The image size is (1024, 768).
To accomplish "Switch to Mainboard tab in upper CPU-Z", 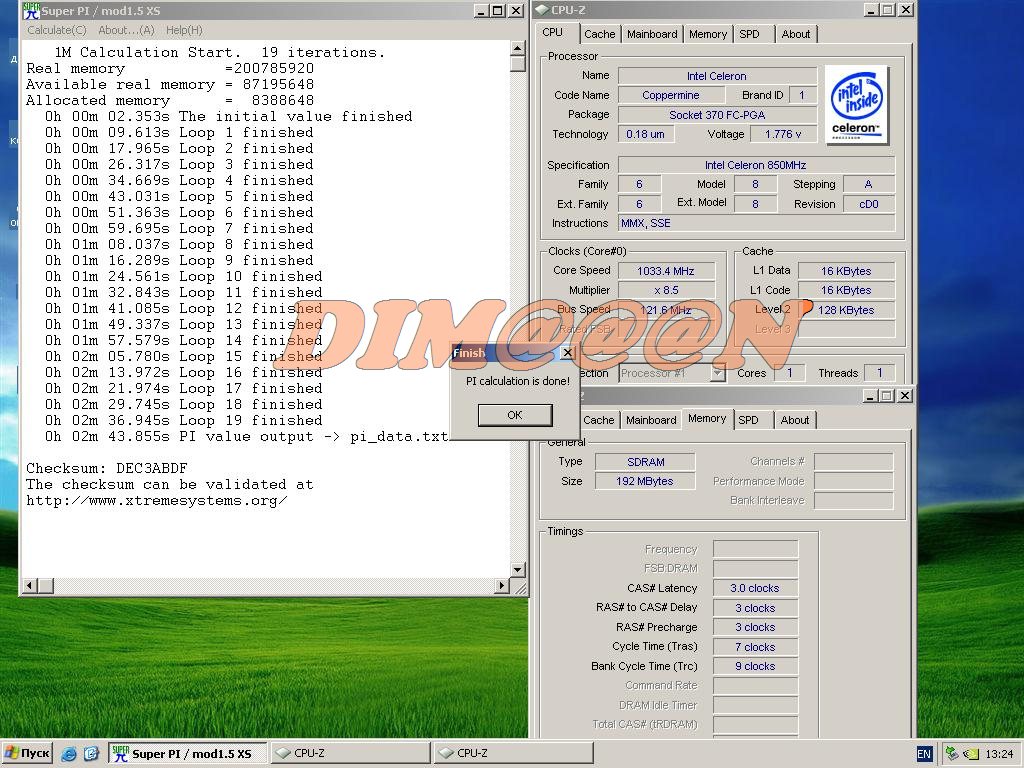I will point(652,34).
